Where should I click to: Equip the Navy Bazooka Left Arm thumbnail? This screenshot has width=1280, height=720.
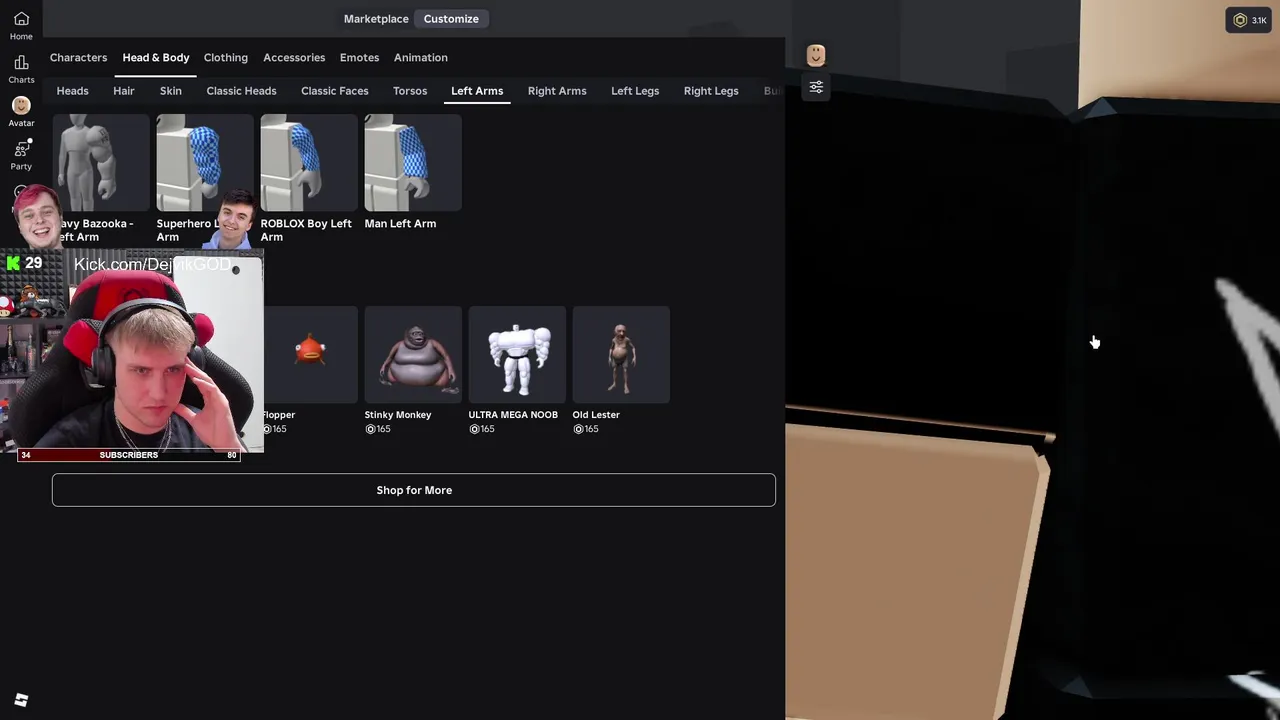tap(101, 162)
